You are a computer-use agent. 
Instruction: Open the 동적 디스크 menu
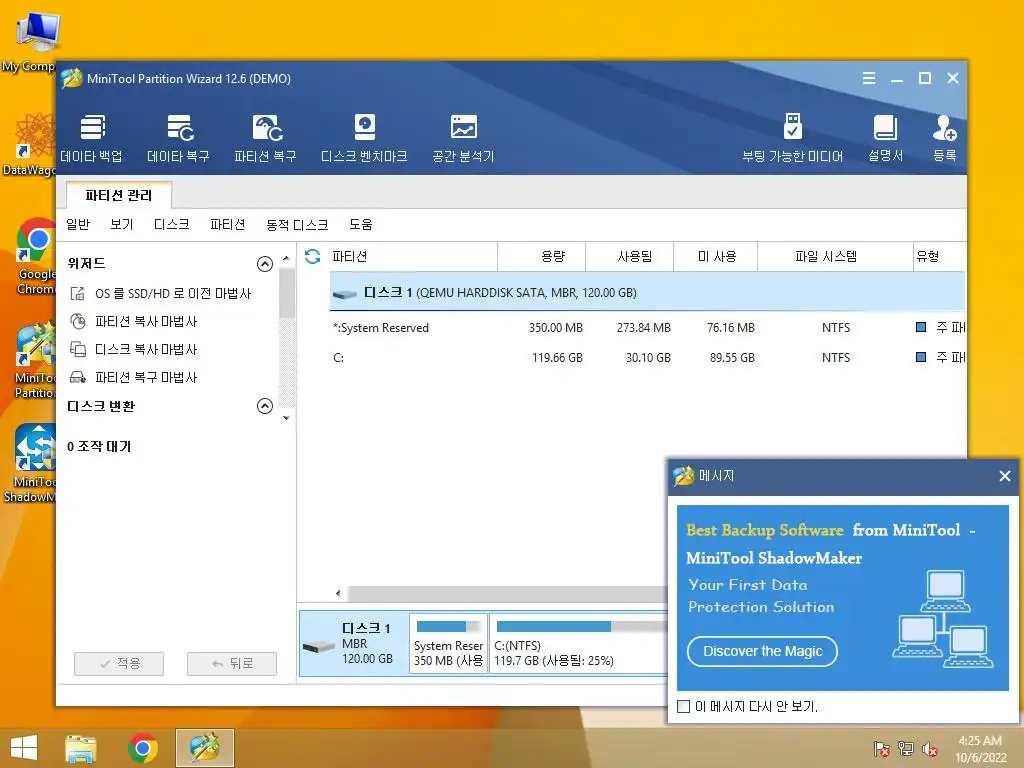pyautogui.click(x=297, y=225)
